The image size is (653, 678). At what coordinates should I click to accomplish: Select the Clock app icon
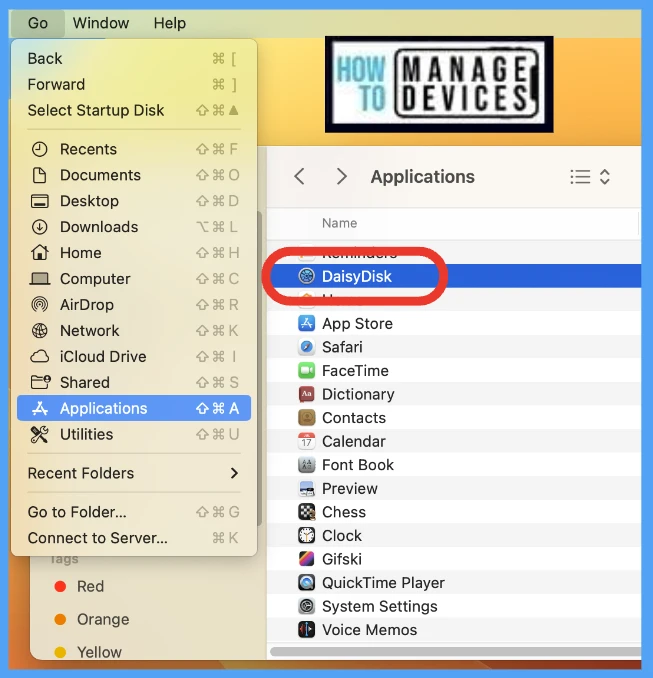point(307,535)
